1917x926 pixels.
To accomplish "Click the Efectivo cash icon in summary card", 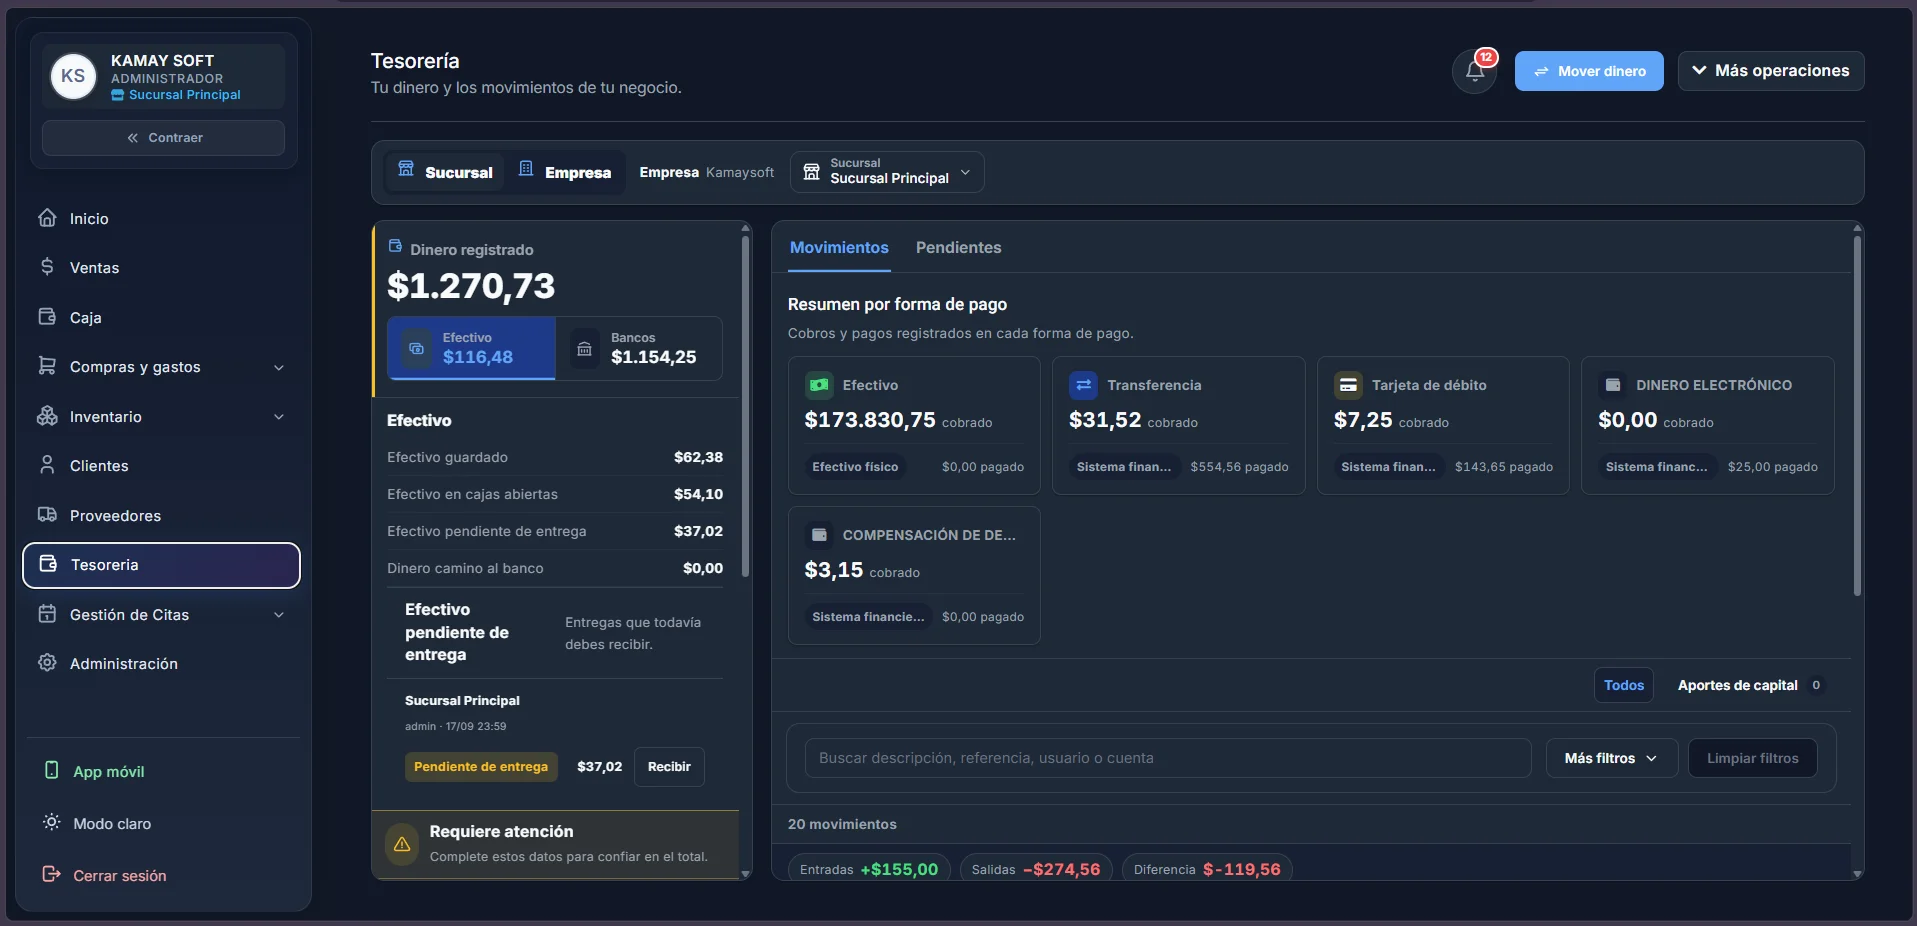I will point(819,385).
